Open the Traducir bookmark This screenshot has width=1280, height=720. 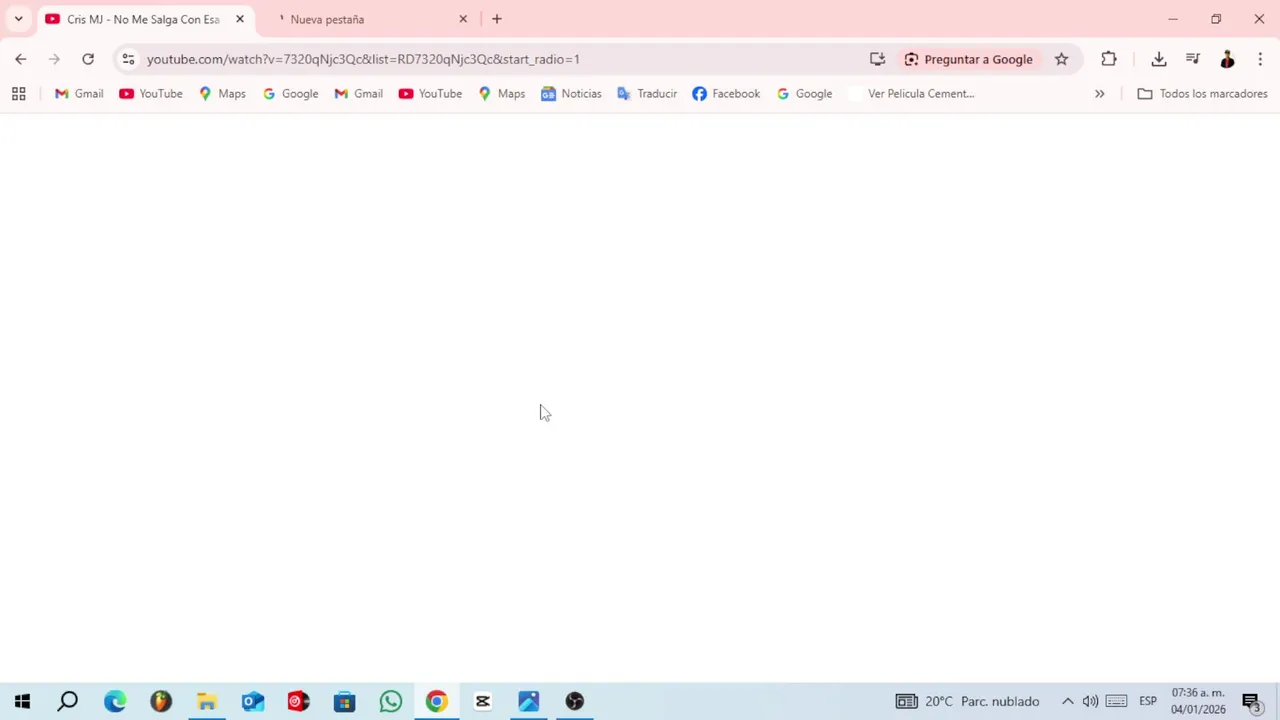tap(647, 94)
